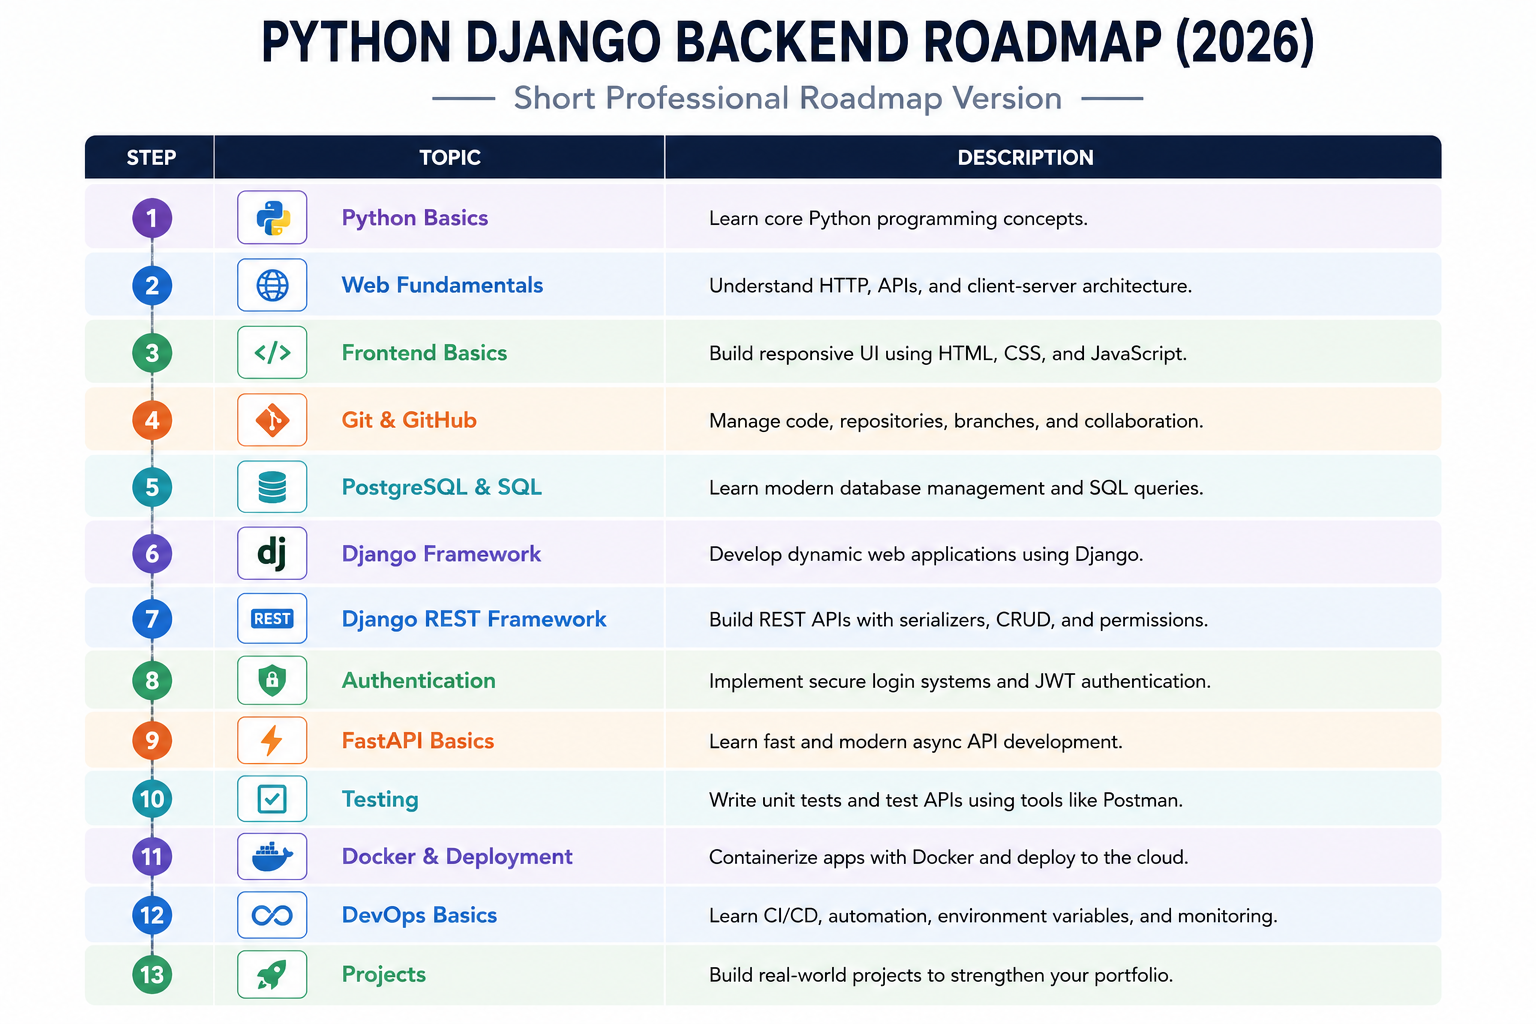This screenshot has height=1024, width=1536.
Task: Click description about repositories, branches, and collaboration
Action: tap(956, 421)
